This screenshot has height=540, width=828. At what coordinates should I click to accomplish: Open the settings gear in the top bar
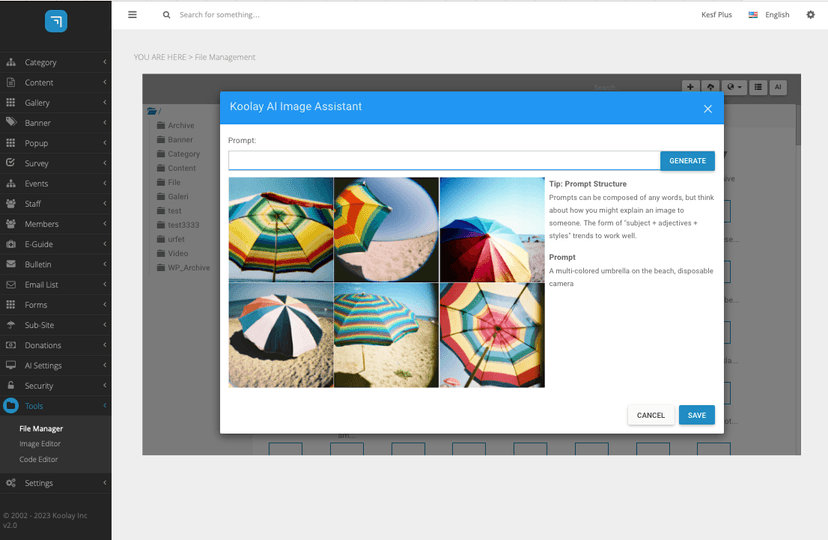click(x=811, y=15)
